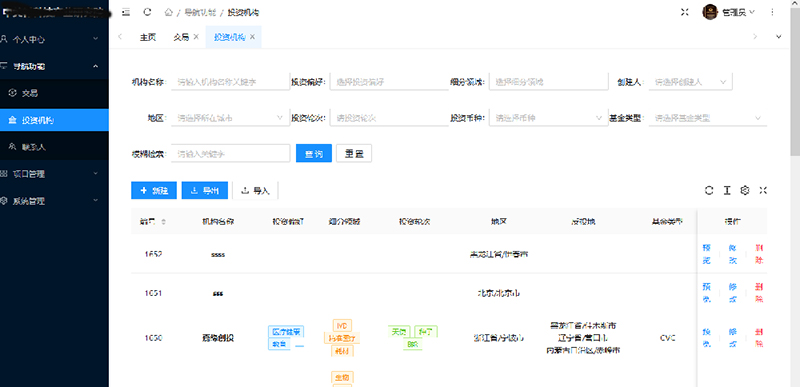Focus the 机构名称 input field
This screenshot has height=387, width=800.
tap(230, 82)
